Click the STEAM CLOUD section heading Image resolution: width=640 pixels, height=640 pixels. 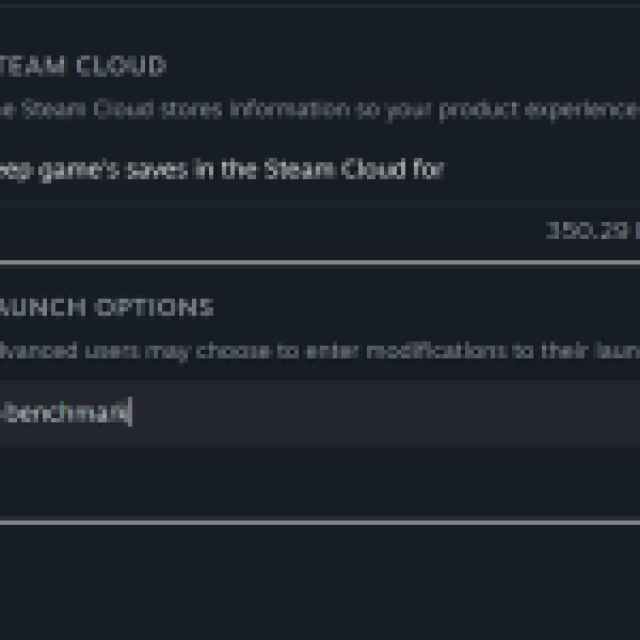pyautogui.click(x=84, y=67)
